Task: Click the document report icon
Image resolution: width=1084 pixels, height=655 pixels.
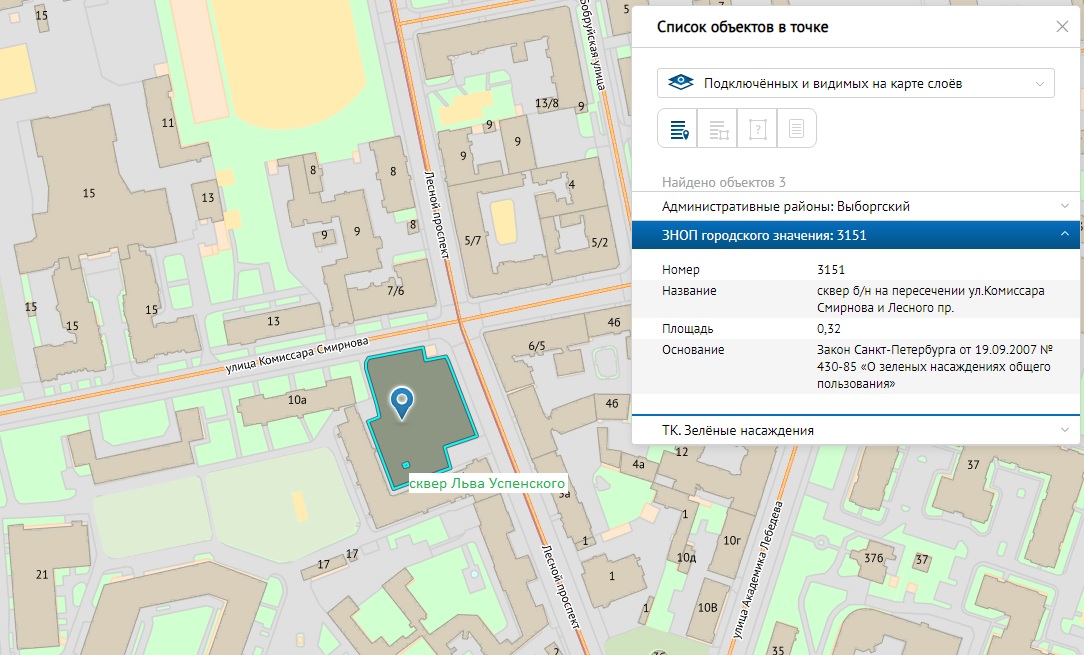Action: 797,129
